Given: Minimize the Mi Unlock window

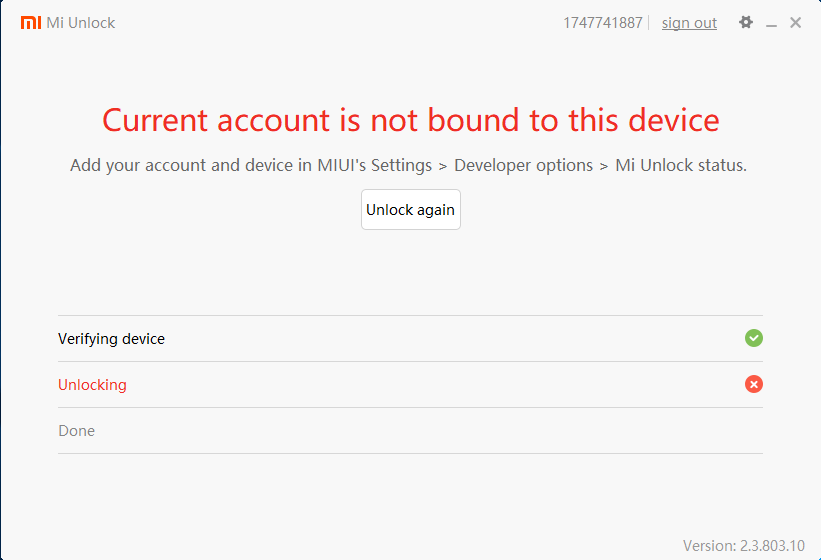Looking at the screenshot, I should [772, 23].
